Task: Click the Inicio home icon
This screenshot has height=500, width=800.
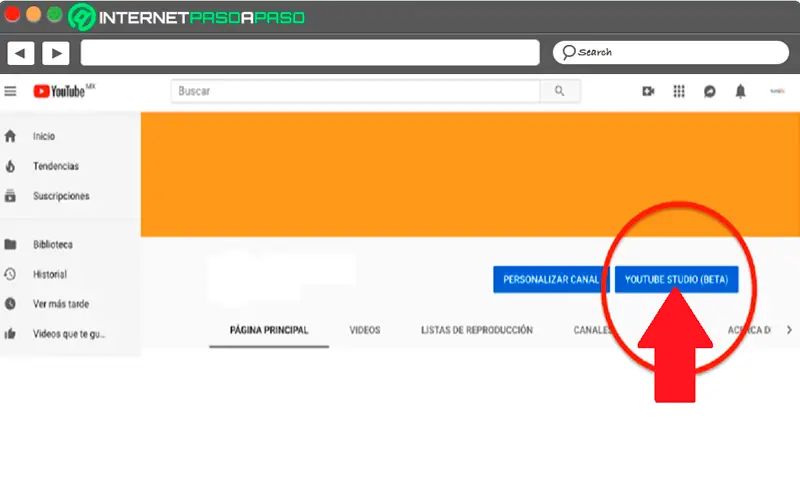Action: coord(10,136)
